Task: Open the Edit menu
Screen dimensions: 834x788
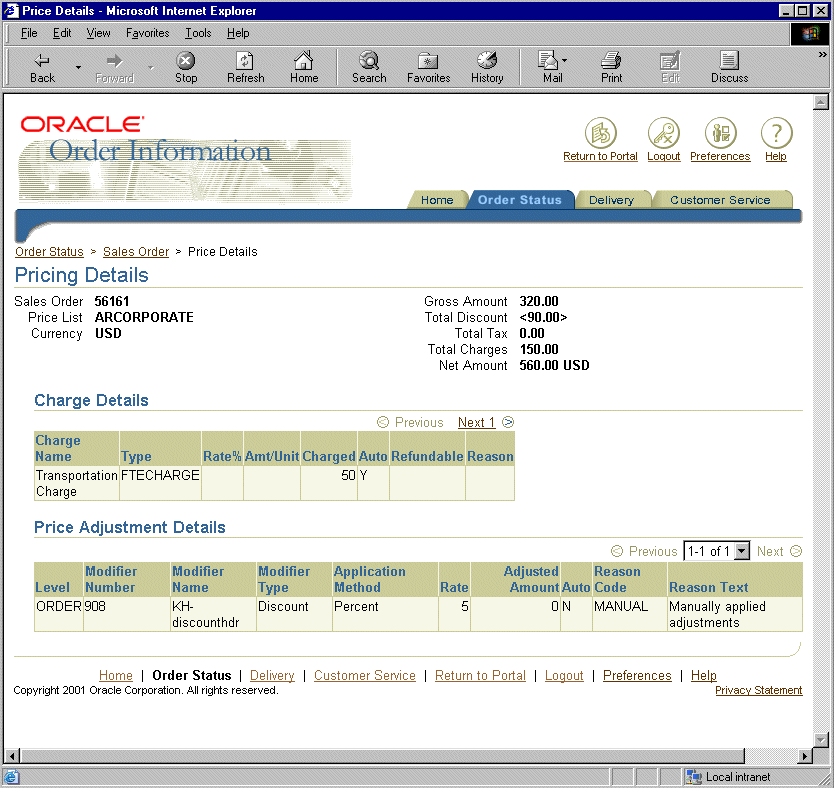Action: [x=62, y=33]
